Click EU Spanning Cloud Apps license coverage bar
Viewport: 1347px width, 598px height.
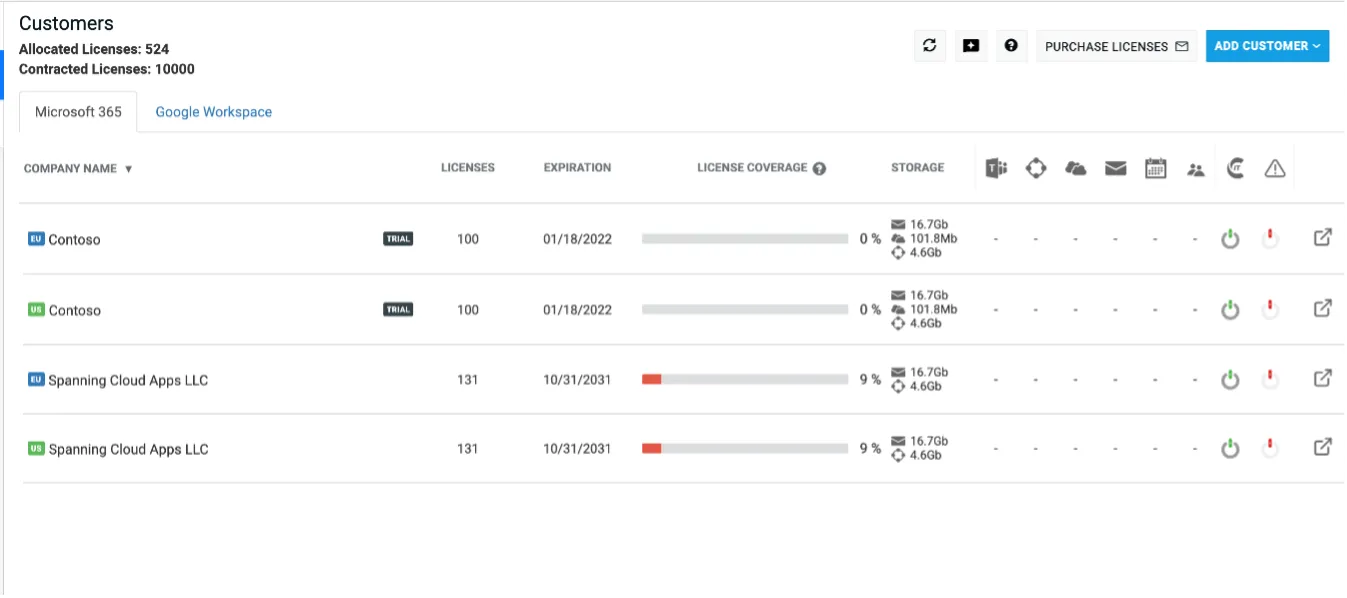coord(745,379)
